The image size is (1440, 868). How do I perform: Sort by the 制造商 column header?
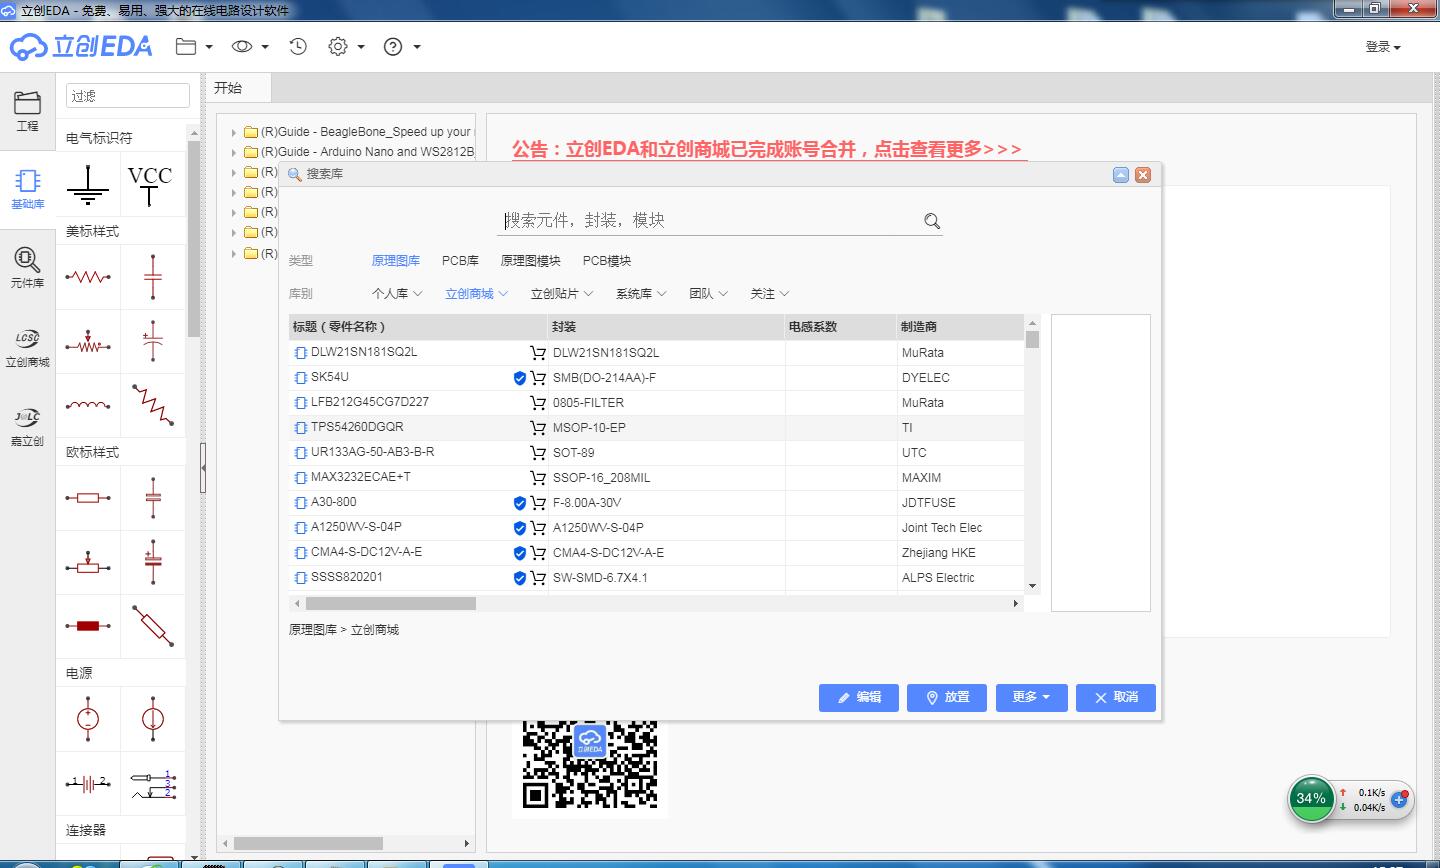(x=960, y=327)
